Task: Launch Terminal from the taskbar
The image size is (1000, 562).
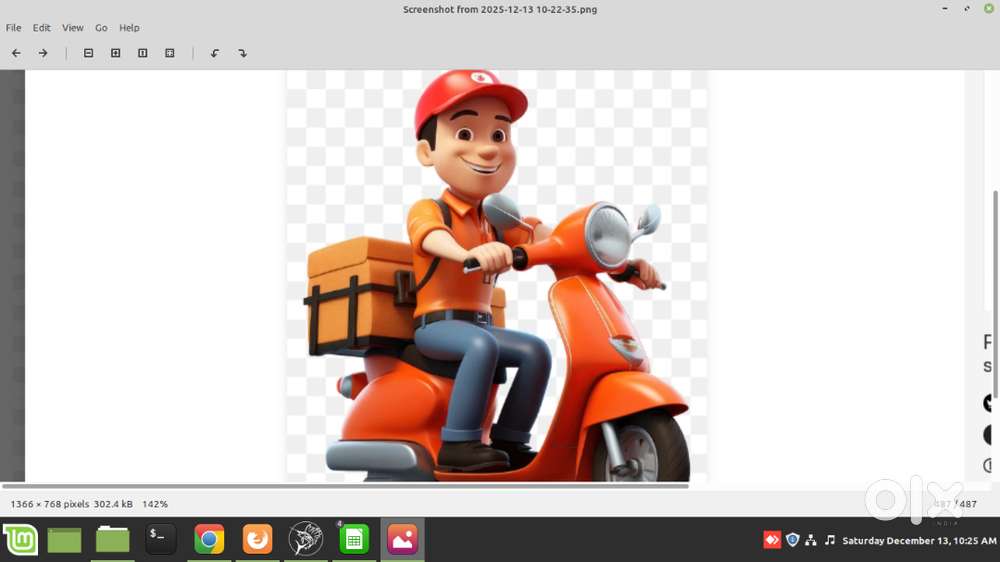Action: [160, 540]
